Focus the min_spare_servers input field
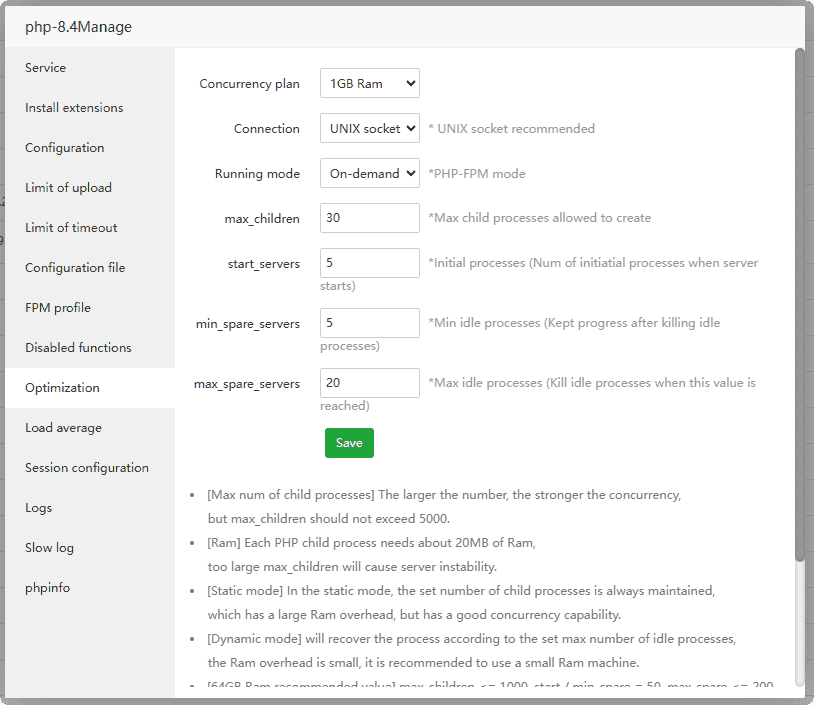Screen dimensions: 814x705 (369, 323)
